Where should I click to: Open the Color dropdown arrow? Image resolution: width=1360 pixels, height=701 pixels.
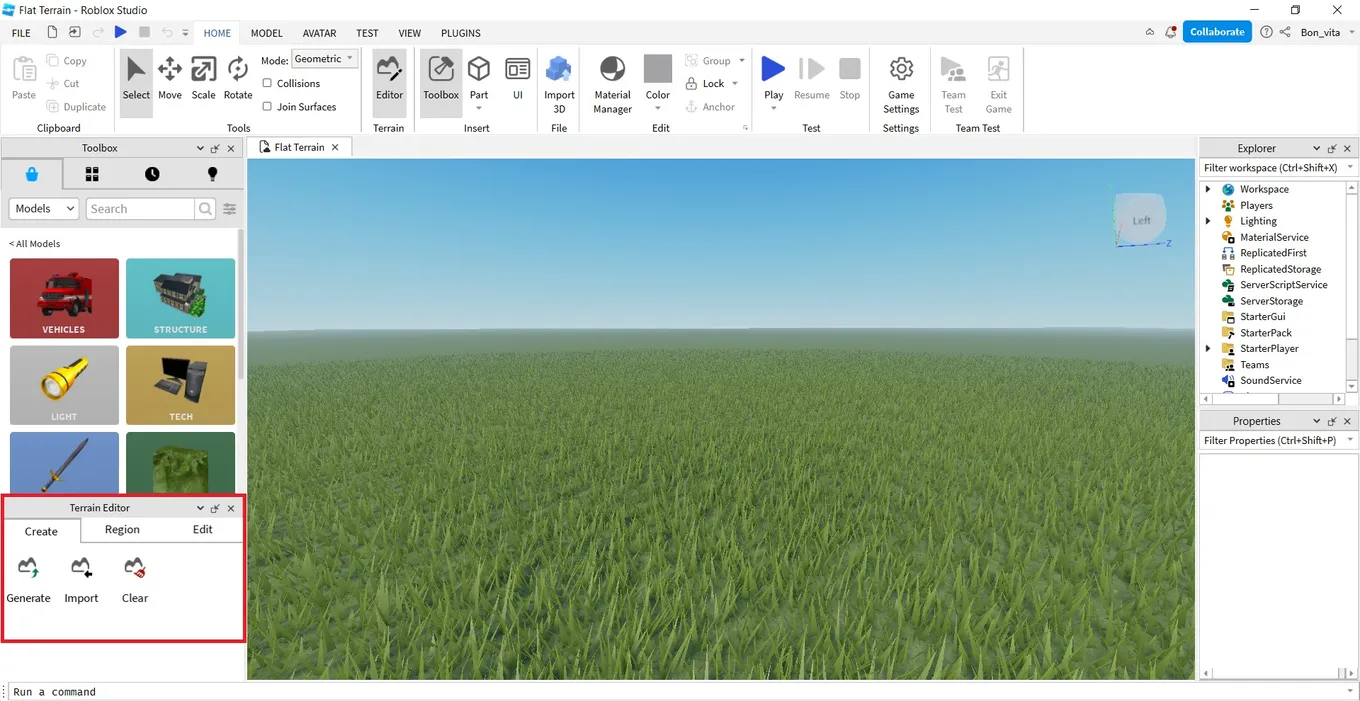click(x=658, y=108)
